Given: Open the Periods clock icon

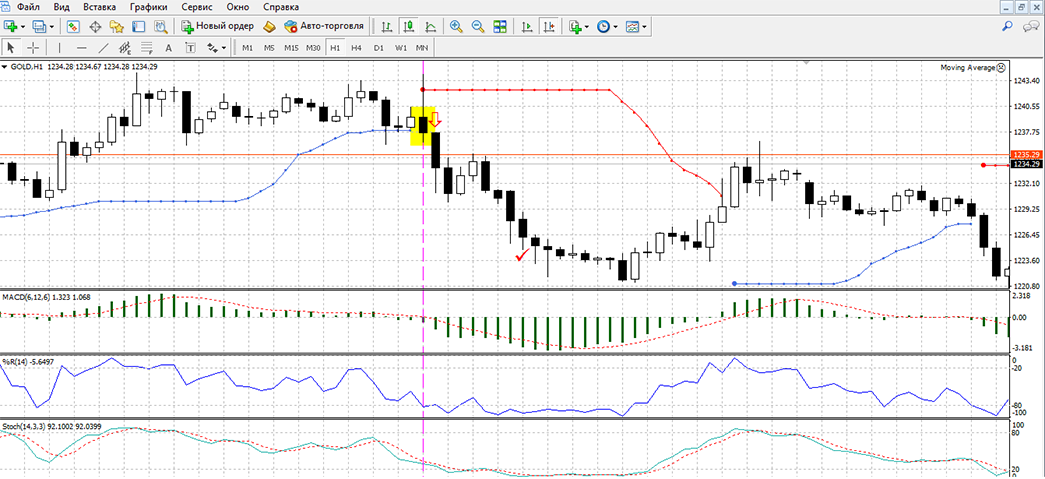Looking at the screenshot, I should point(604,27).
